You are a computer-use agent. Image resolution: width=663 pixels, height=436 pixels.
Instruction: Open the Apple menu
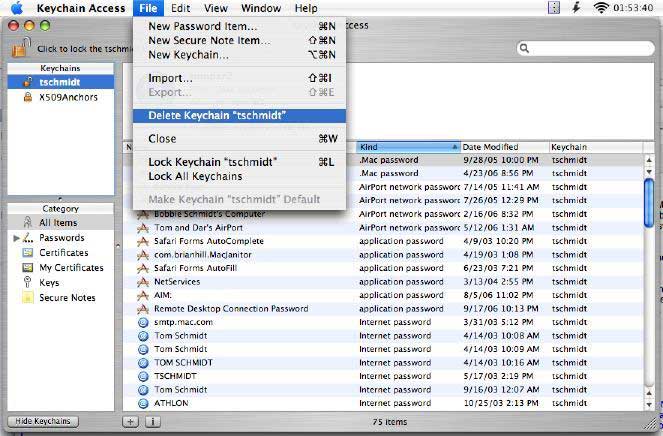[x=17, y=8]
